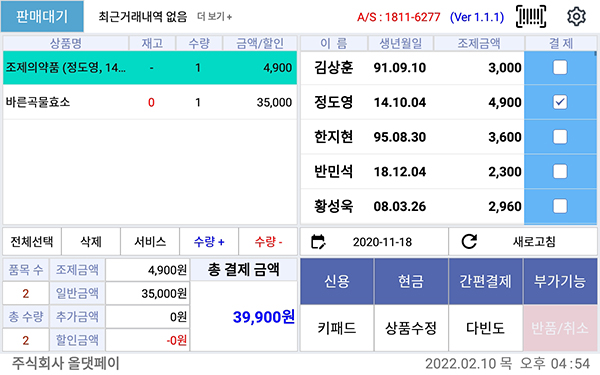The image size is (600, 375).
Task: Click the (Ver 1.1.1) version text
Action: click(x=477, y=17)
